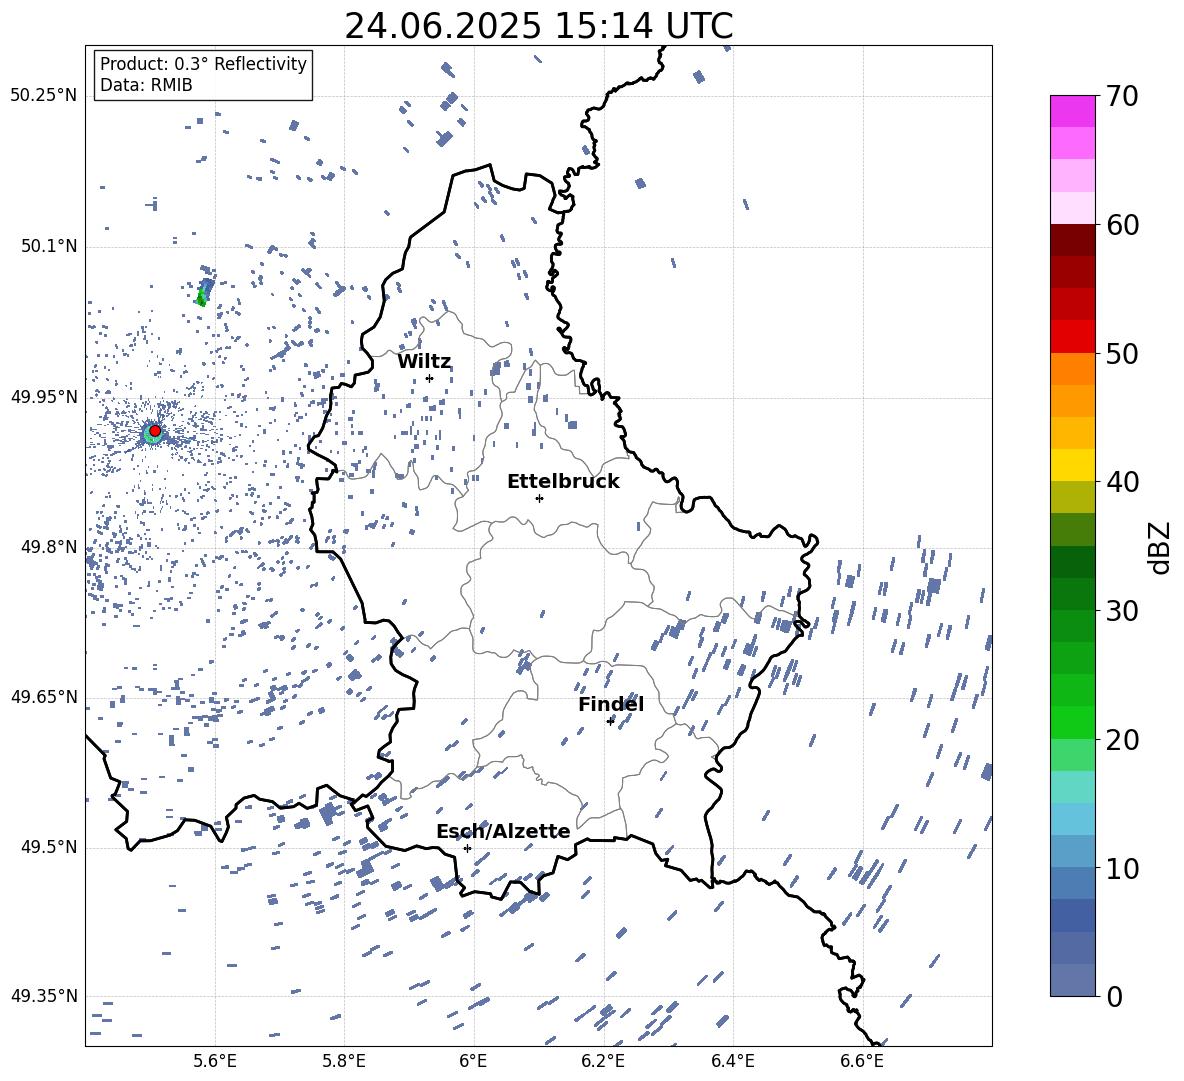
Task: Click the Findel station cross marker
Action: pos(610,721)
